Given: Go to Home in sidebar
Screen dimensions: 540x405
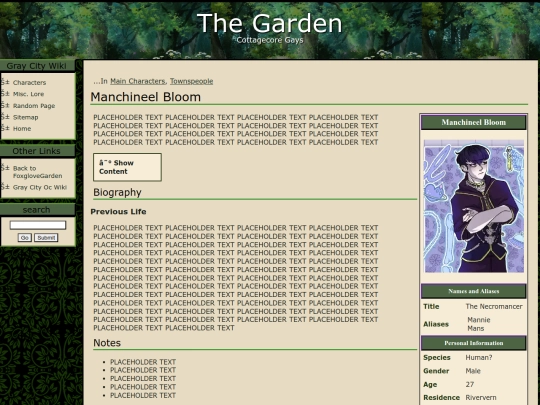Looking at the screenshot, I should (22, 128).
